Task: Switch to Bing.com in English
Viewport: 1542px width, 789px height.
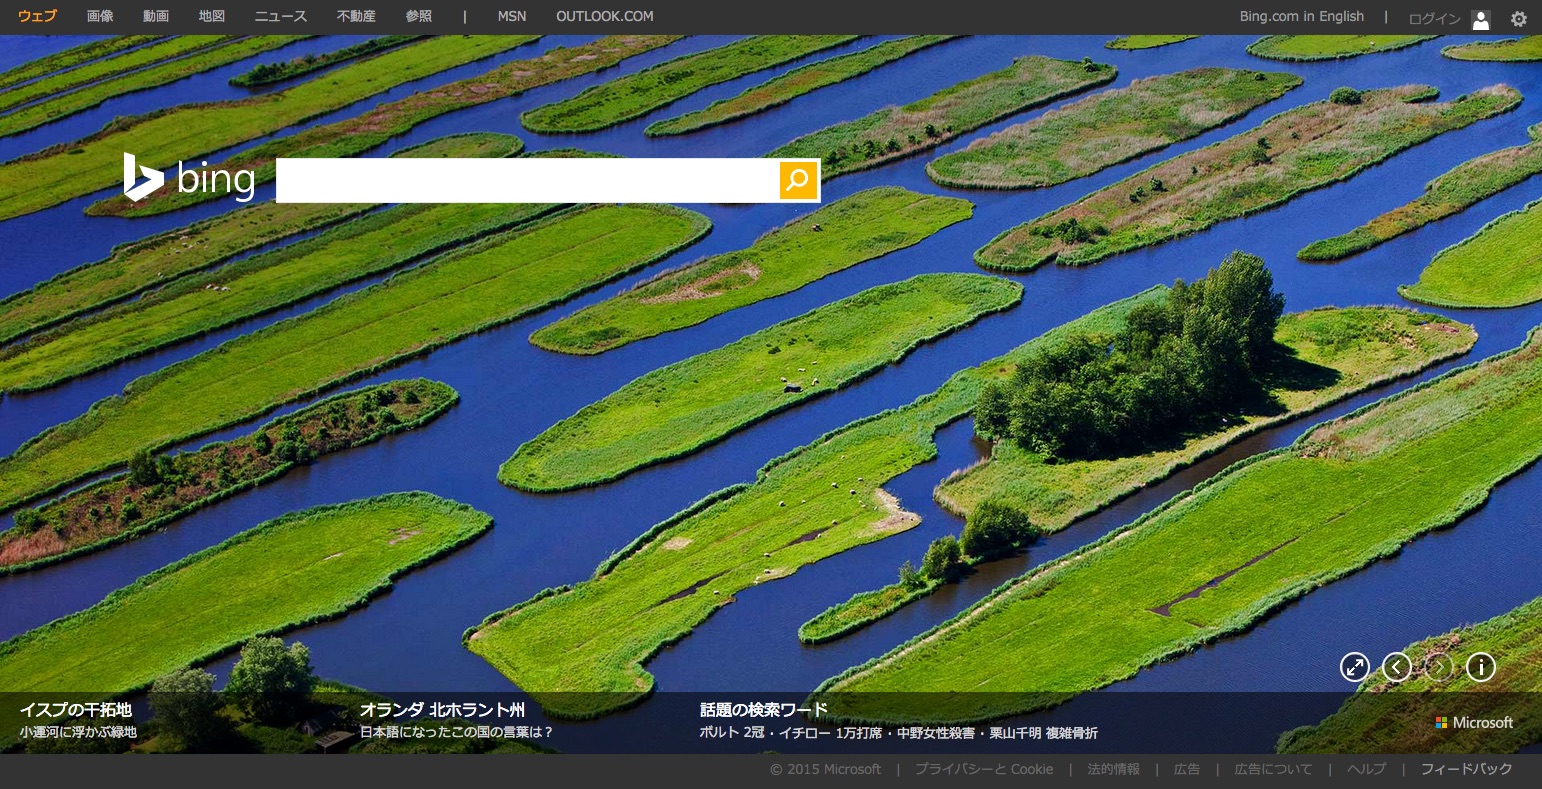Action: [1301, 16]
